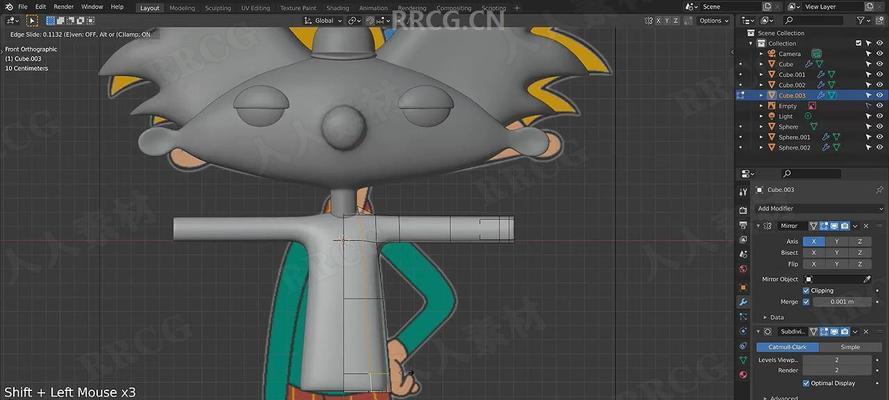Click the Scene name field
889x400 pixels.
(x=730, y=7)
